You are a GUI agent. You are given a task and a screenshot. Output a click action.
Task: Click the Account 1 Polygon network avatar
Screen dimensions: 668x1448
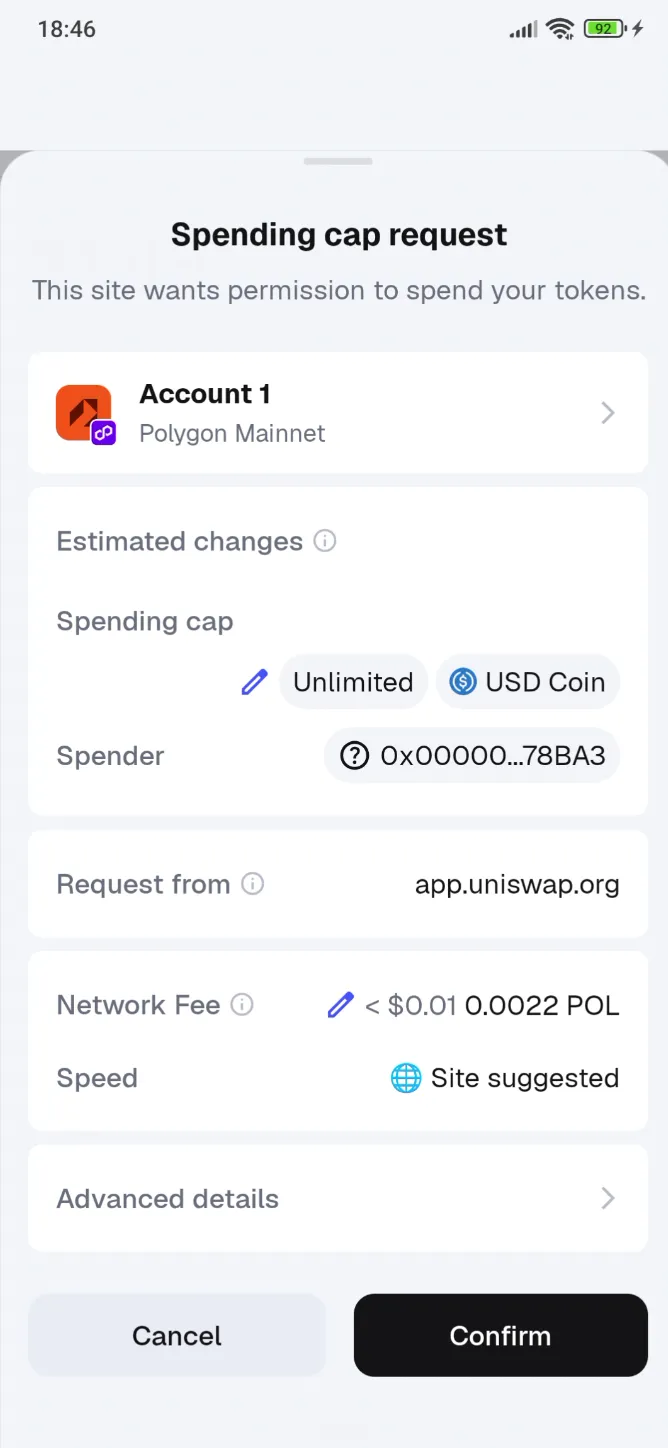84,412
